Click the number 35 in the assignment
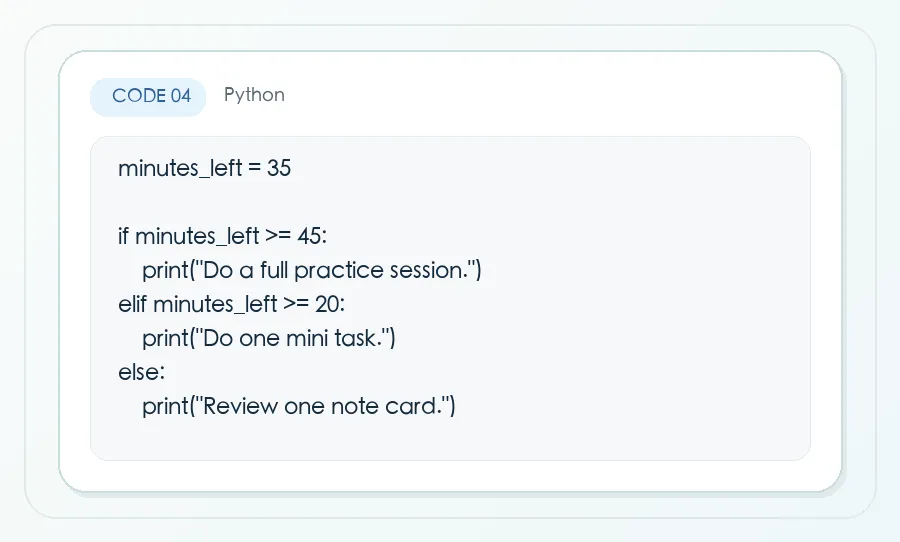The width and height of the screenshot is (900, 542). click(x=279, y=168)
